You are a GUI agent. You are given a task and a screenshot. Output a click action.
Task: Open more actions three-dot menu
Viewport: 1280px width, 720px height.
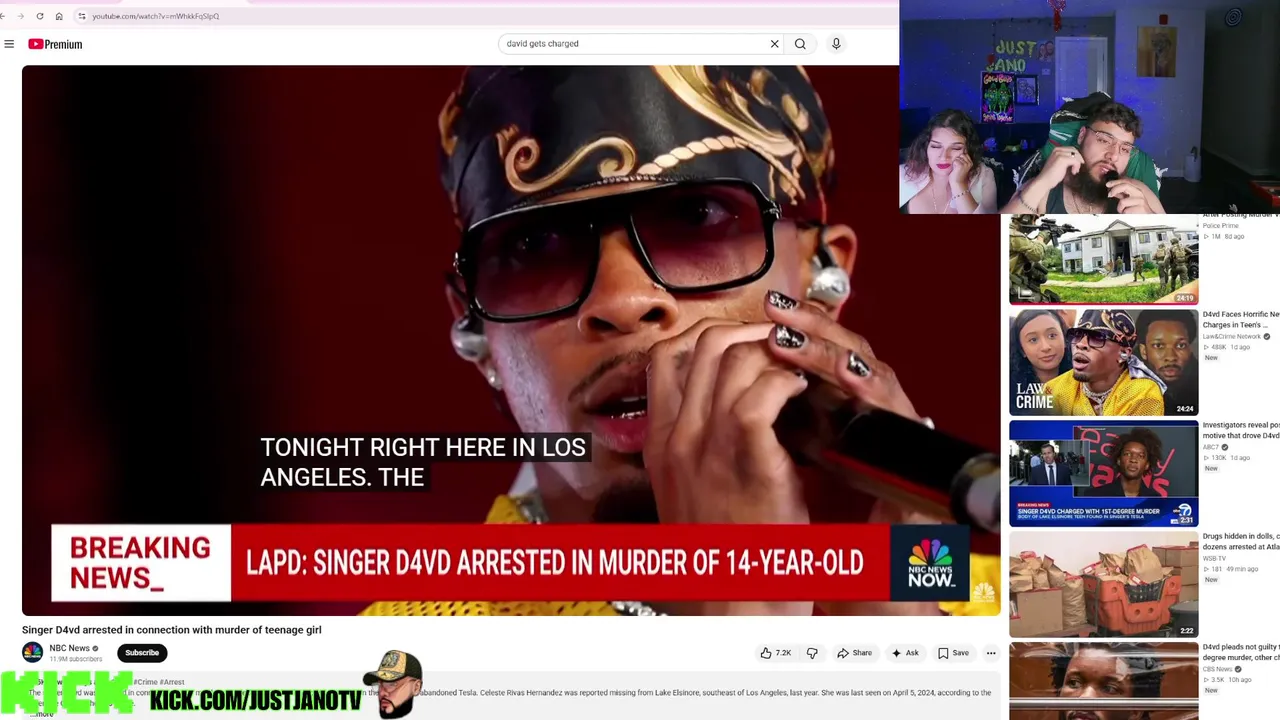pyautogui.click(x=991, y=653)
